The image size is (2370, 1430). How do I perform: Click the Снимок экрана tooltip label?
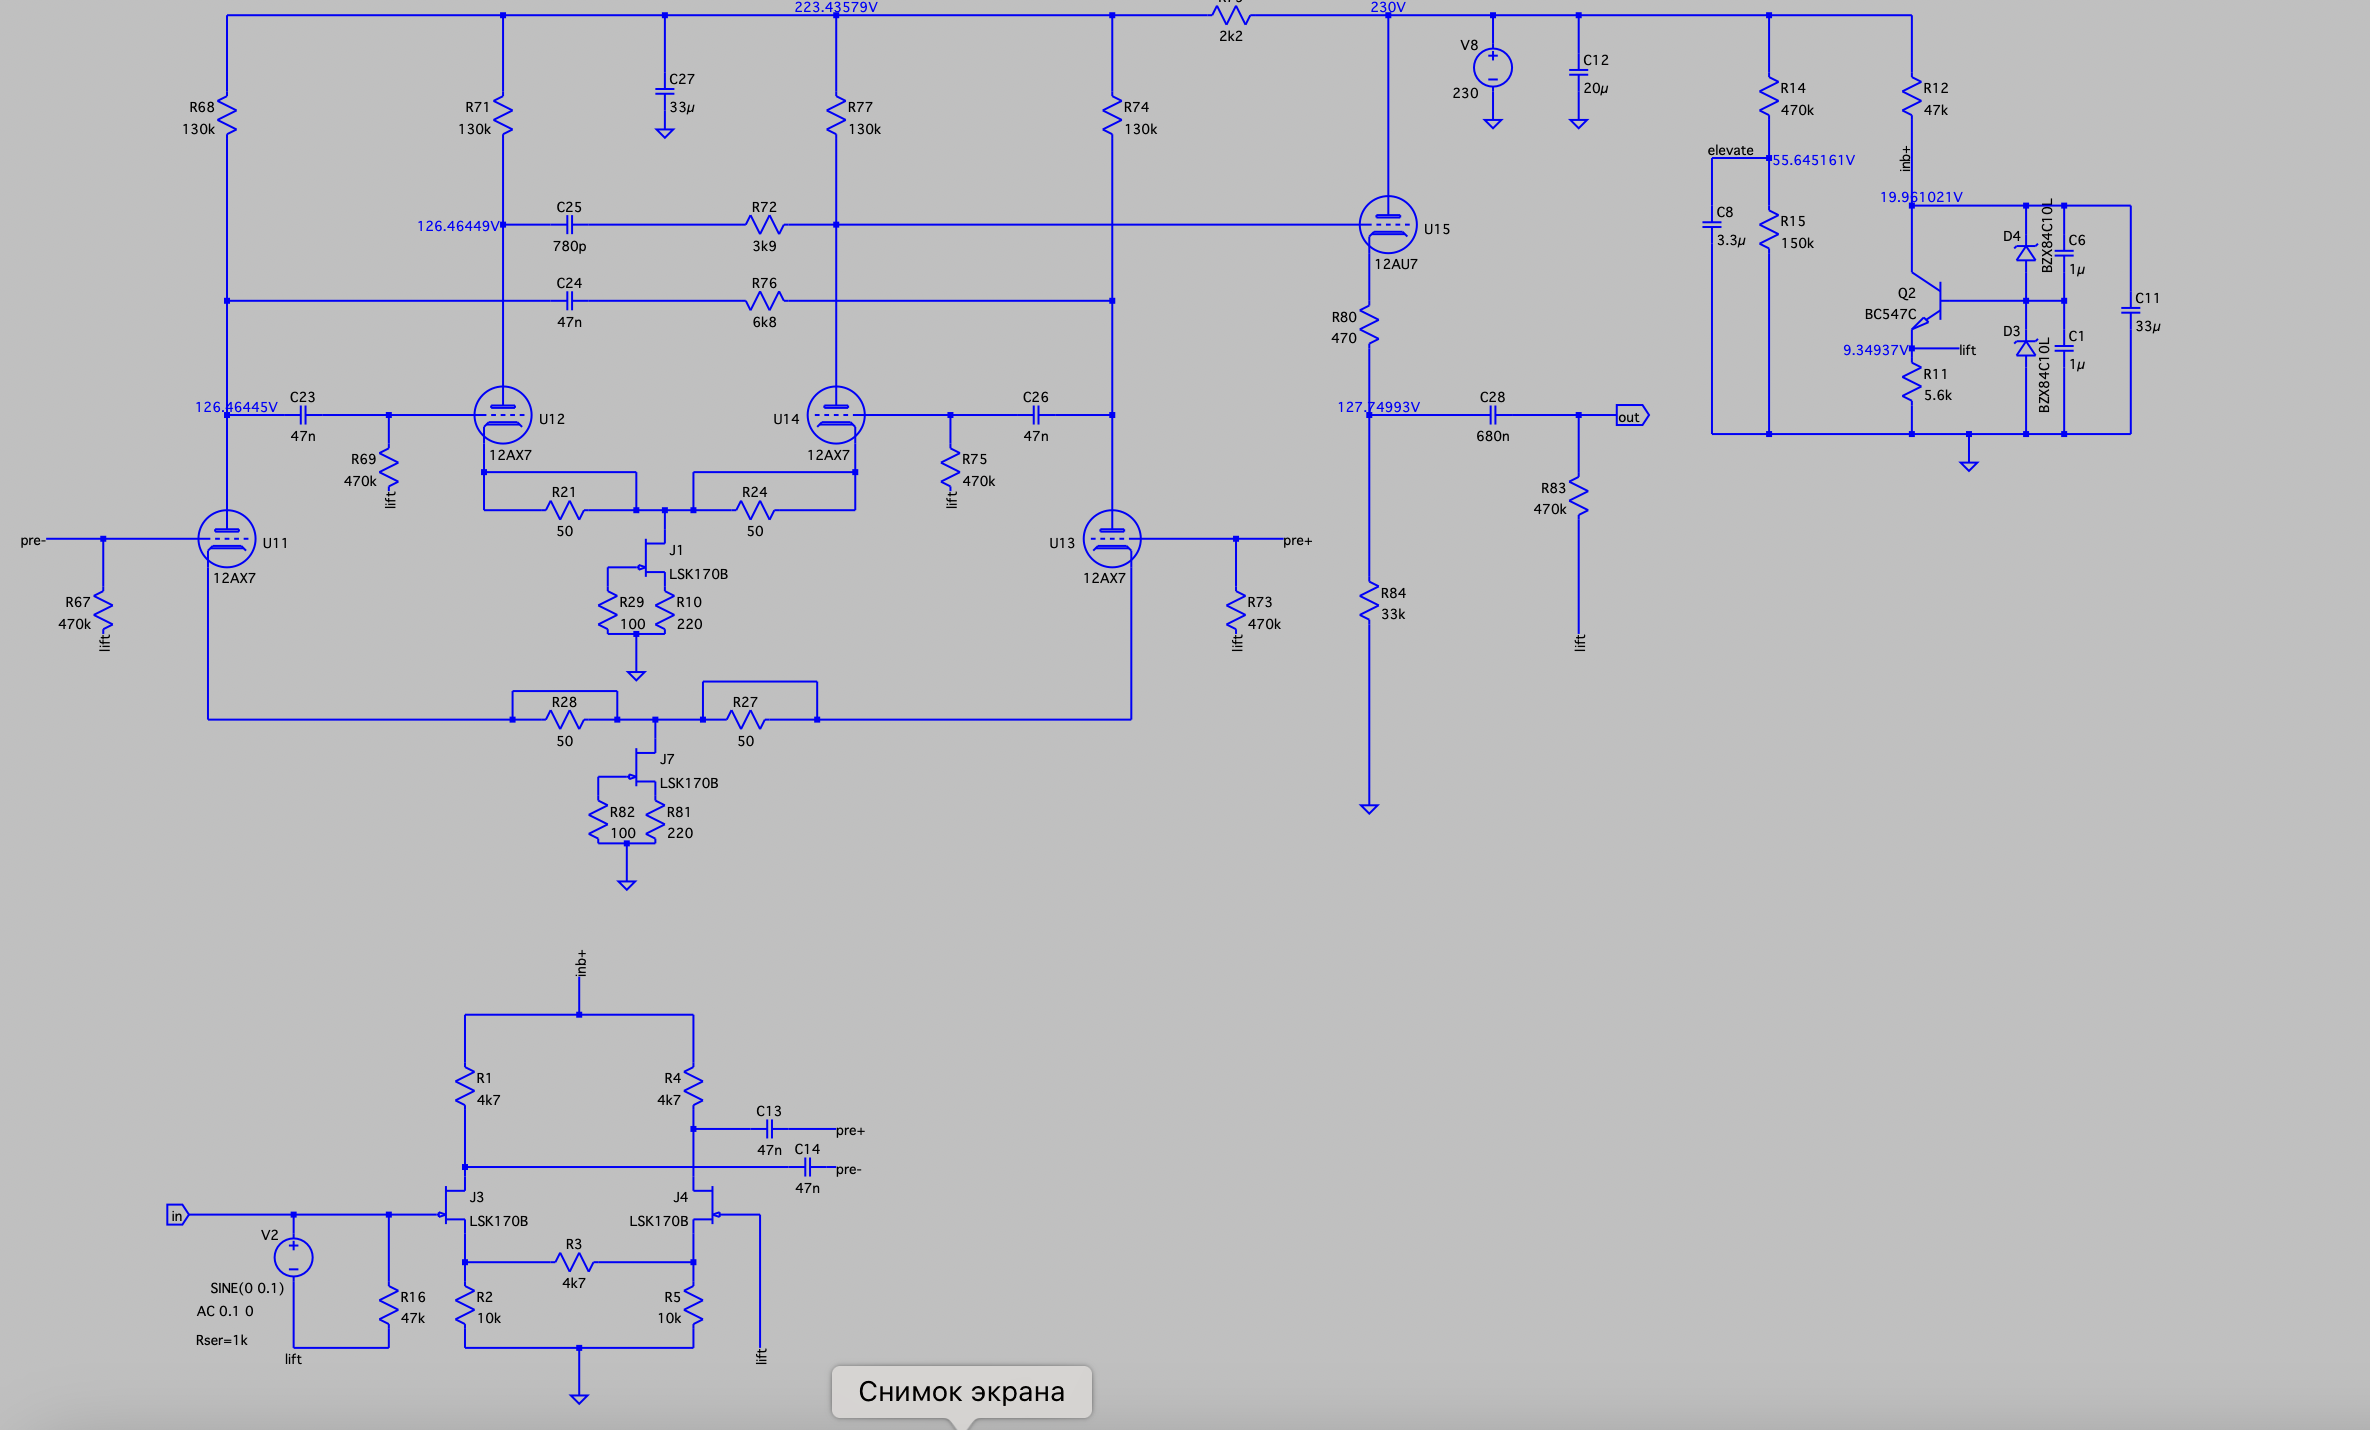click(x=961, y=1391)
